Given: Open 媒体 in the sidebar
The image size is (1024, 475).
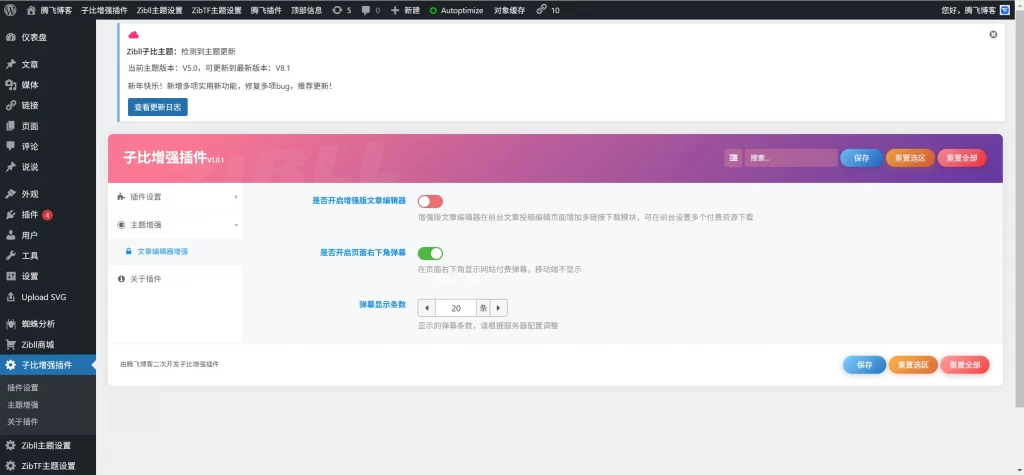Looking at the screenshot, I should (48, 85).
